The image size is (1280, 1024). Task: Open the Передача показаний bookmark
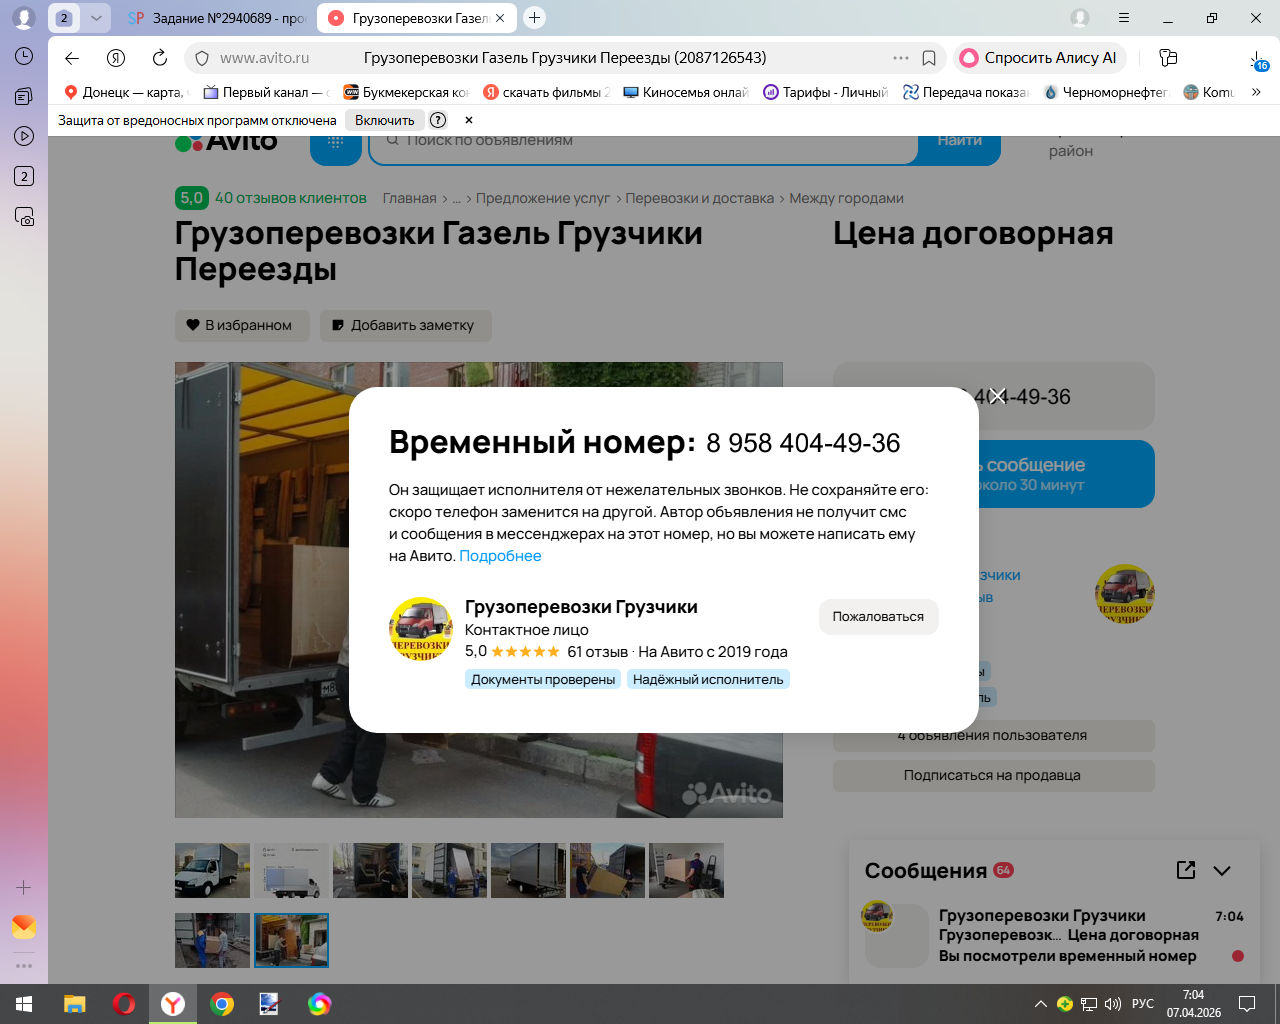966,92
